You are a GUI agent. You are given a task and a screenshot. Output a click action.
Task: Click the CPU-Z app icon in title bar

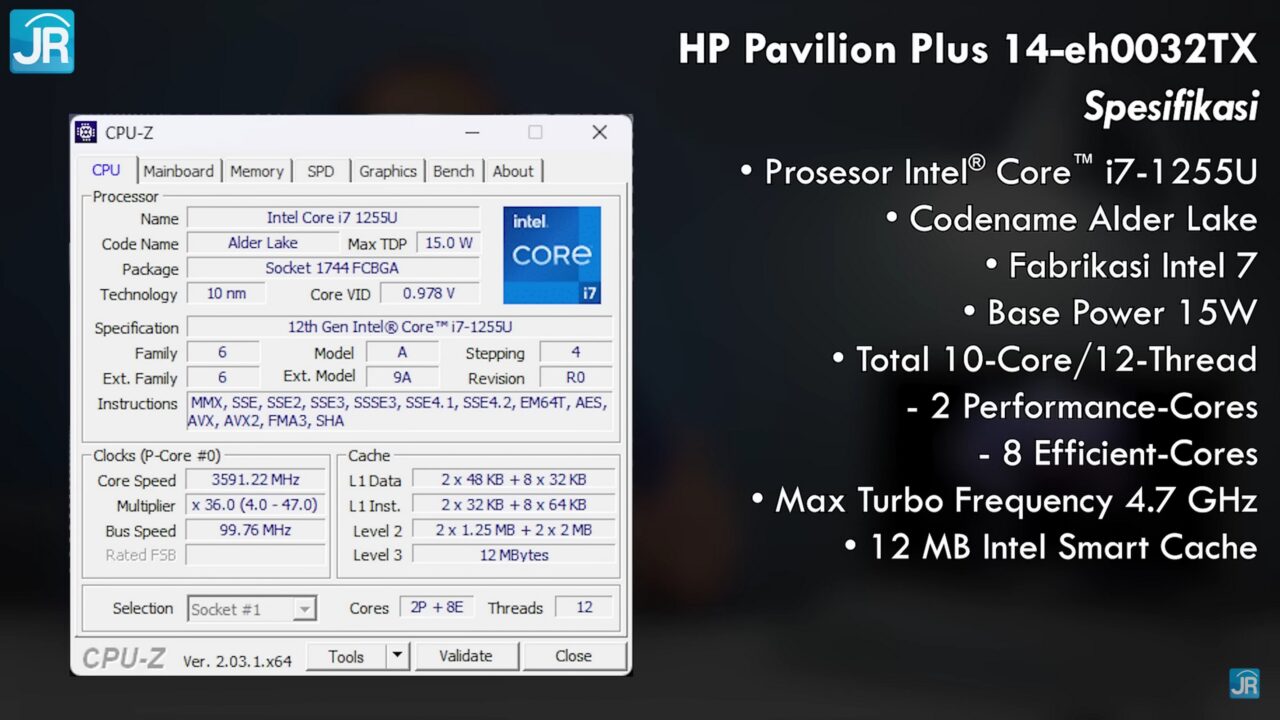pyautogui.click(x=87, y=132)
